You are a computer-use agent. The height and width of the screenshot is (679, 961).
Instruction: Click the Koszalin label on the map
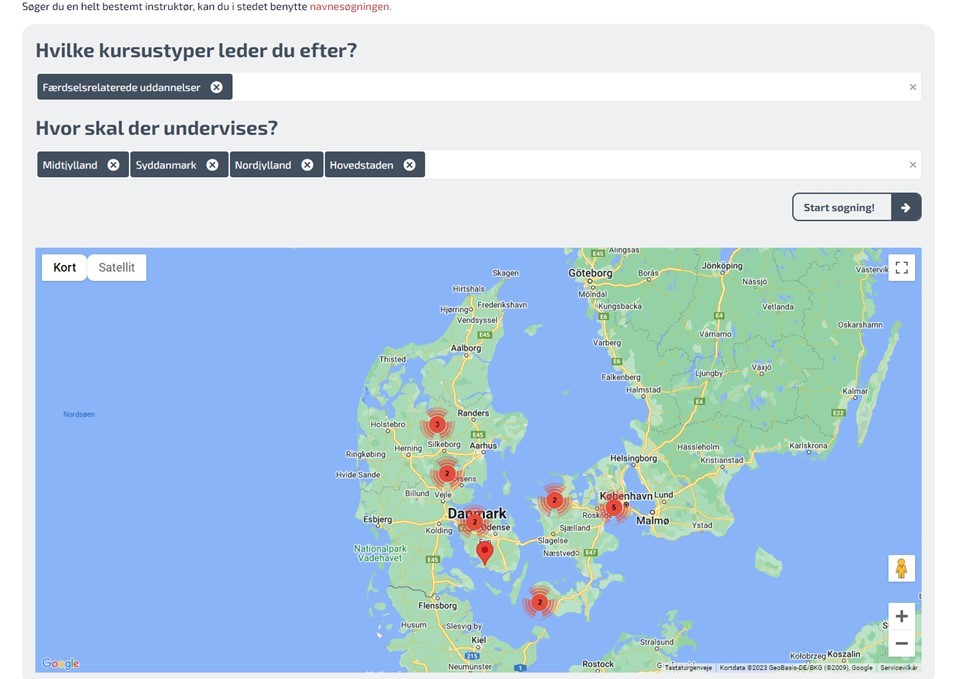pos(844,654)
